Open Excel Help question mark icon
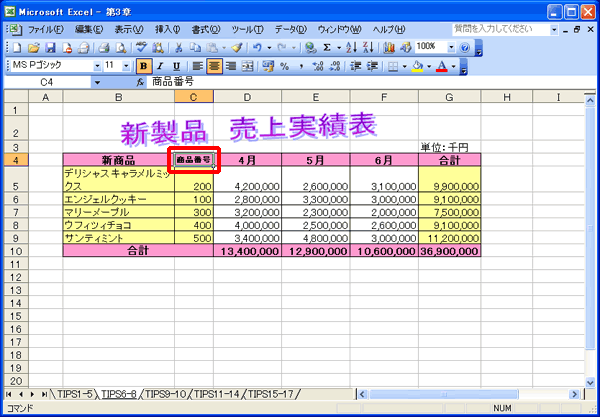This screenshot has width=600, height=417. pyautogui.click(x=465, y=47)
